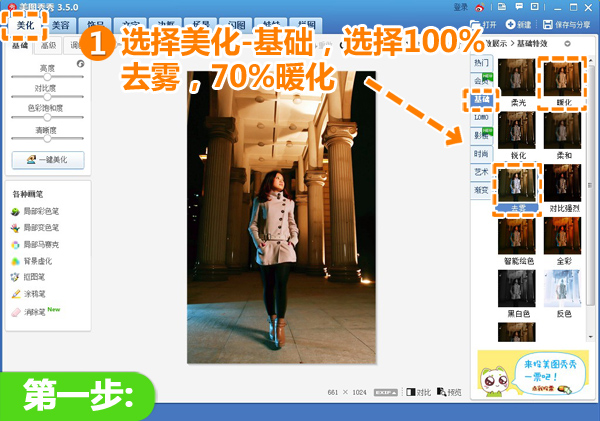Screen dimensions: 600x421
Task: Select the 基础 adjustment sub-tab
Action: (x=20, y=45)
